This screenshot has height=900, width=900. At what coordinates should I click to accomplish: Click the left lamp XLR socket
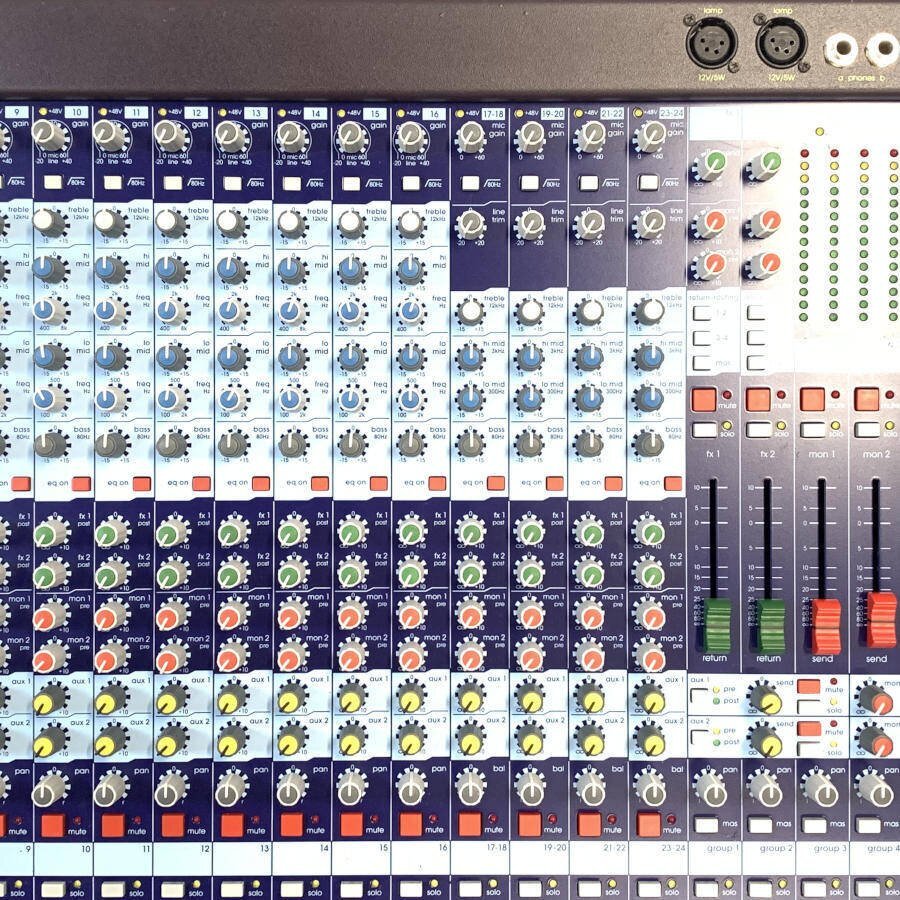click(712, 45)
